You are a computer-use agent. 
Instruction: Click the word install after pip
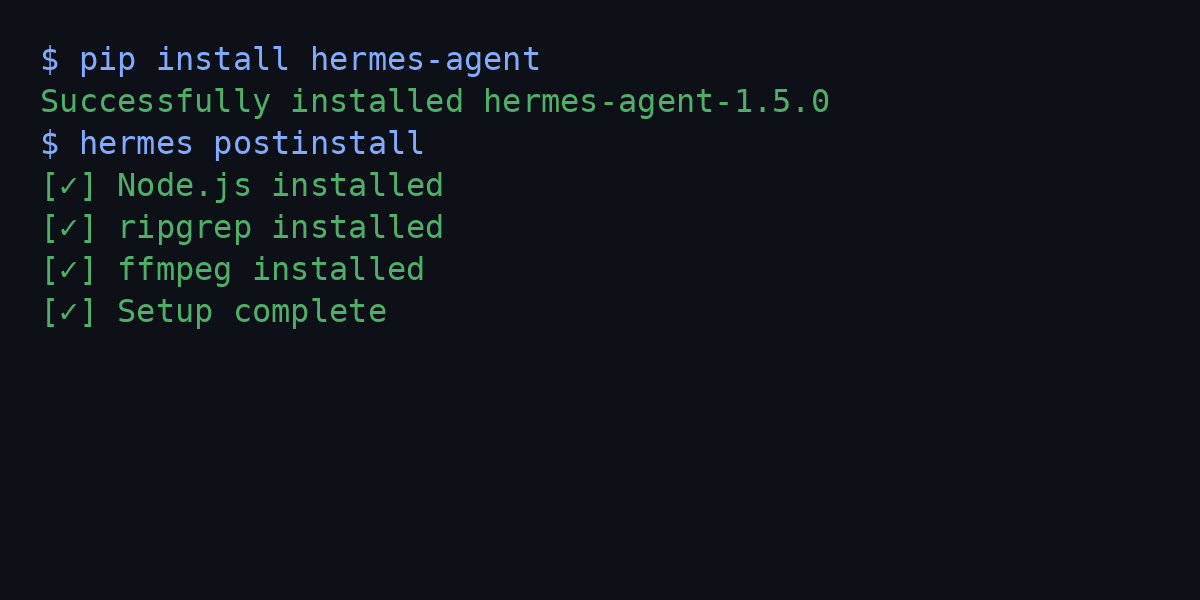tap(223, 60)
